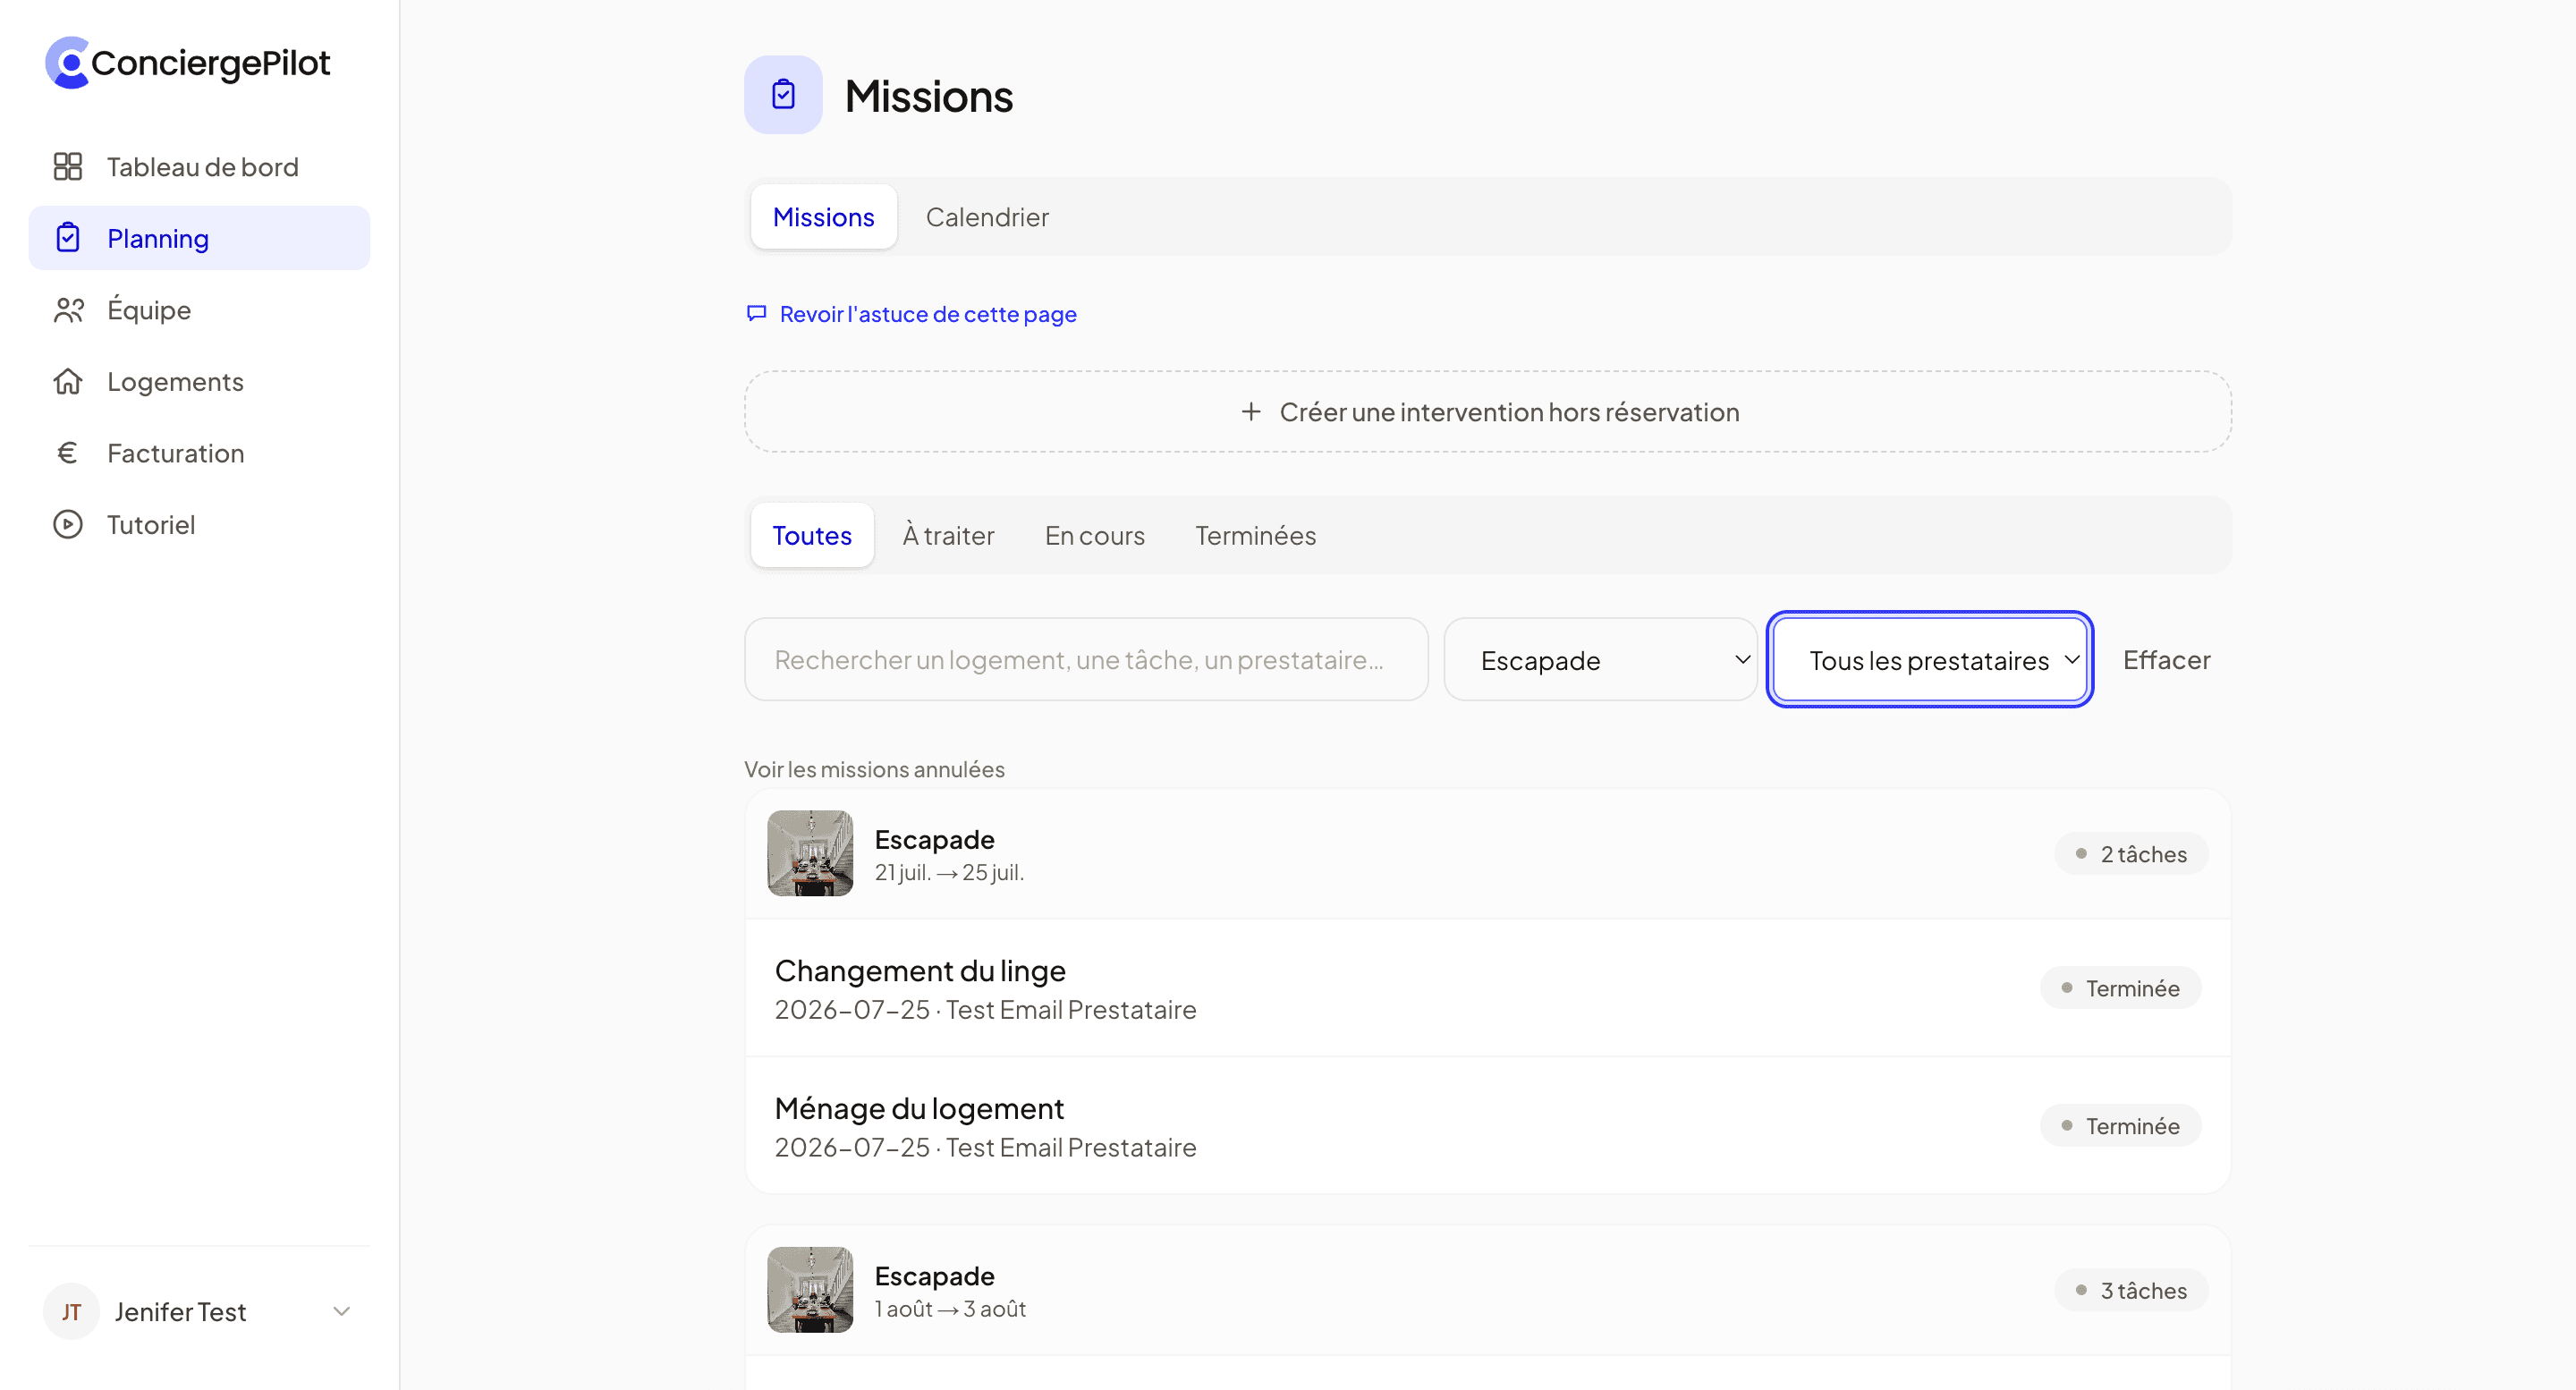Click Terminée status of Ménage du logement

point(2120,1126)
